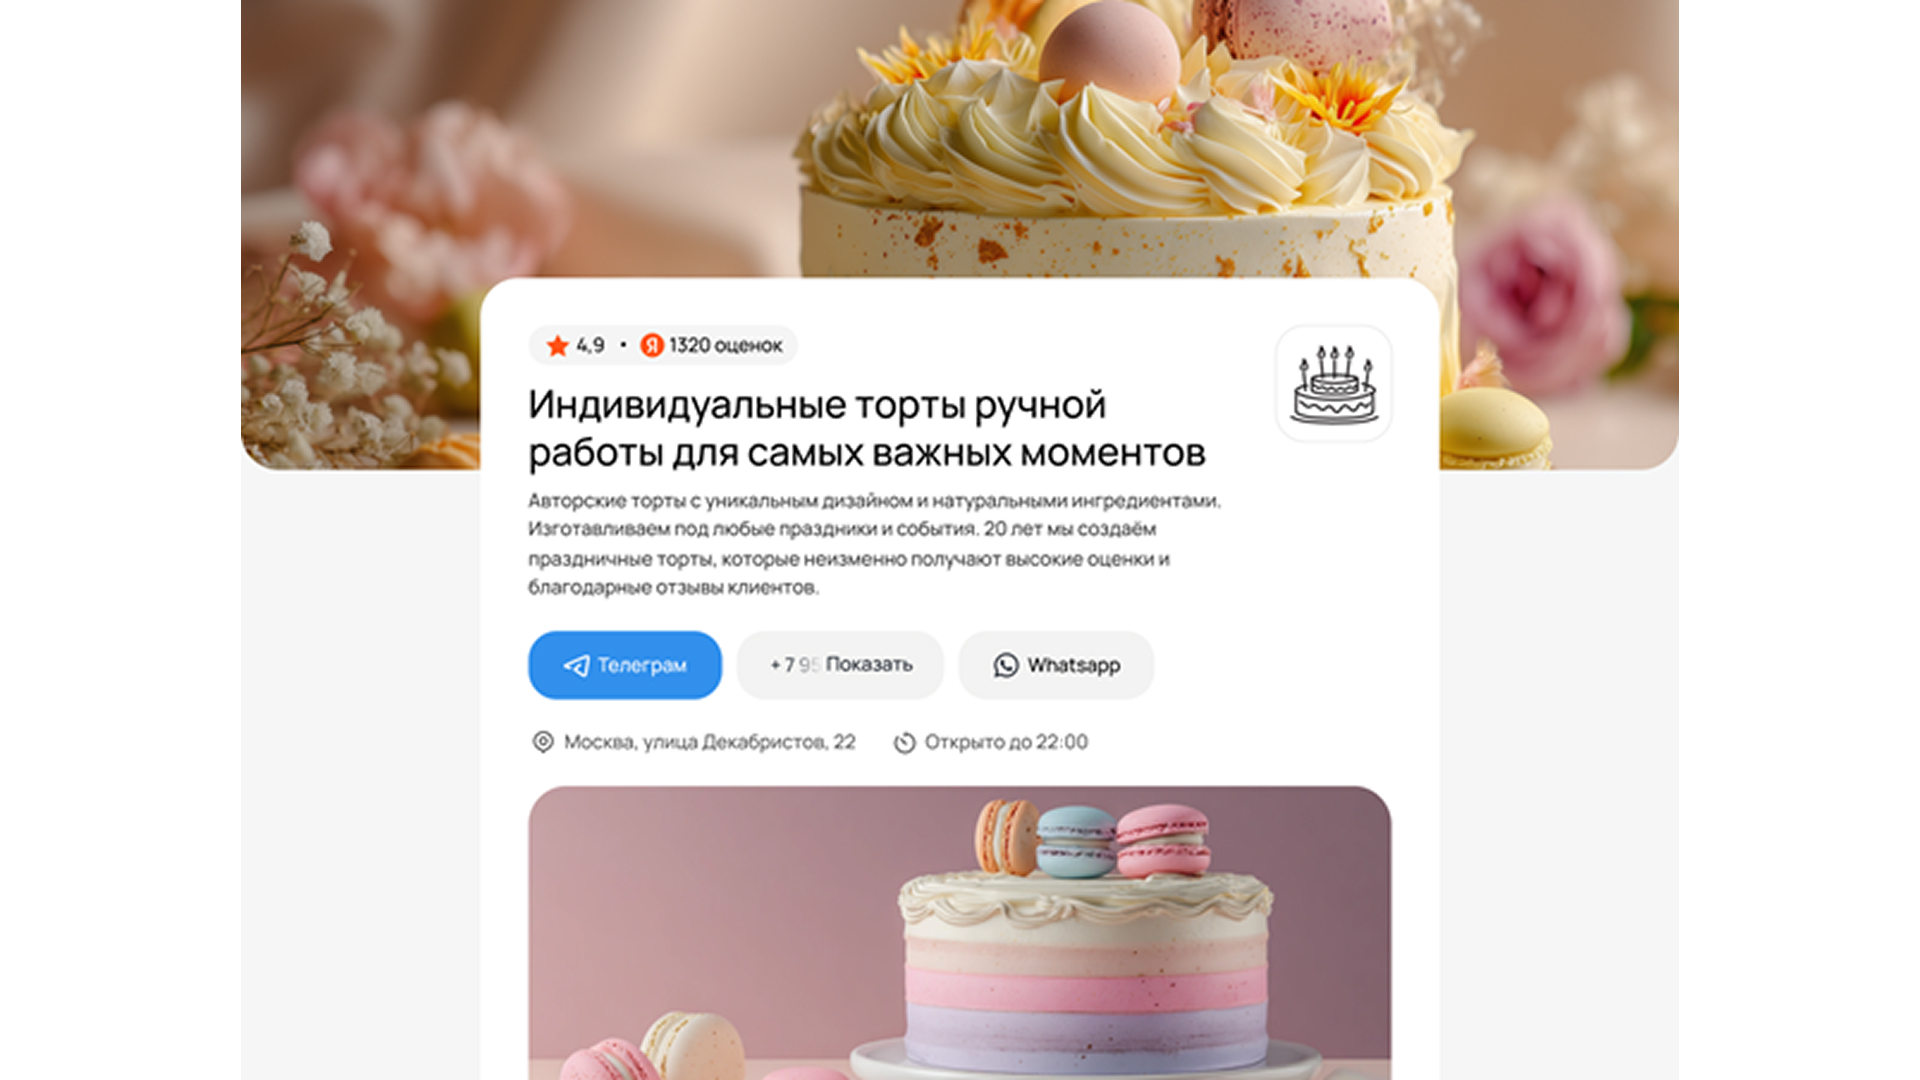Click the cake logo icon
The height and width of the screenshot is (1080, 1920).
1334,383
